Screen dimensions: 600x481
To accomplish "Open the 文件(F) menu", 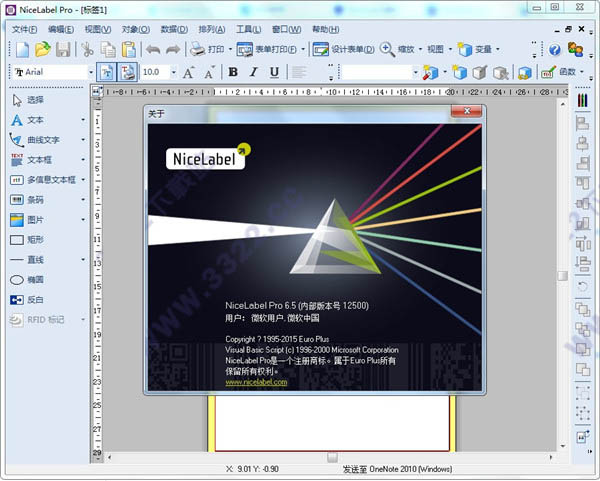I will [x=24, y=29].
